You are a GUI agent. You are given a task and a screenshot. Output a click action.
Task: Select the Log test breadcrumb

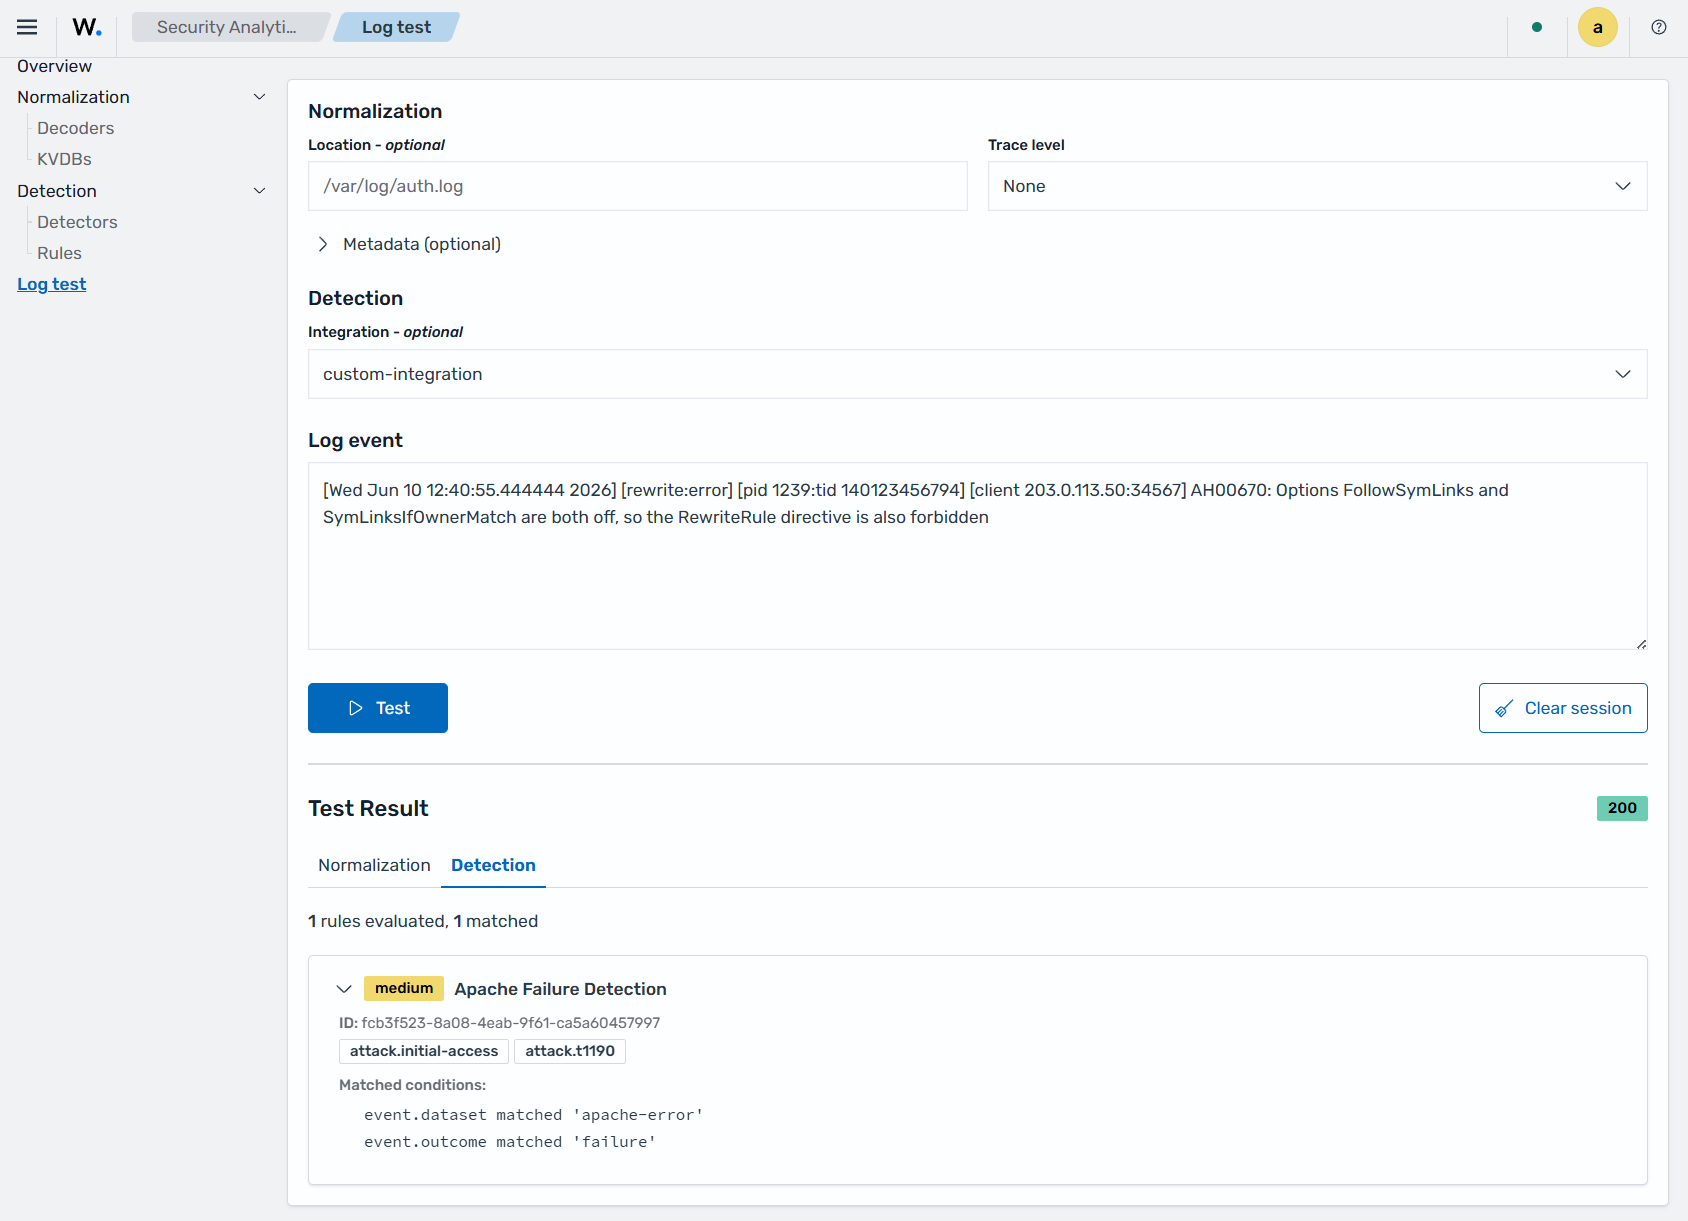(x=397, y=27)
